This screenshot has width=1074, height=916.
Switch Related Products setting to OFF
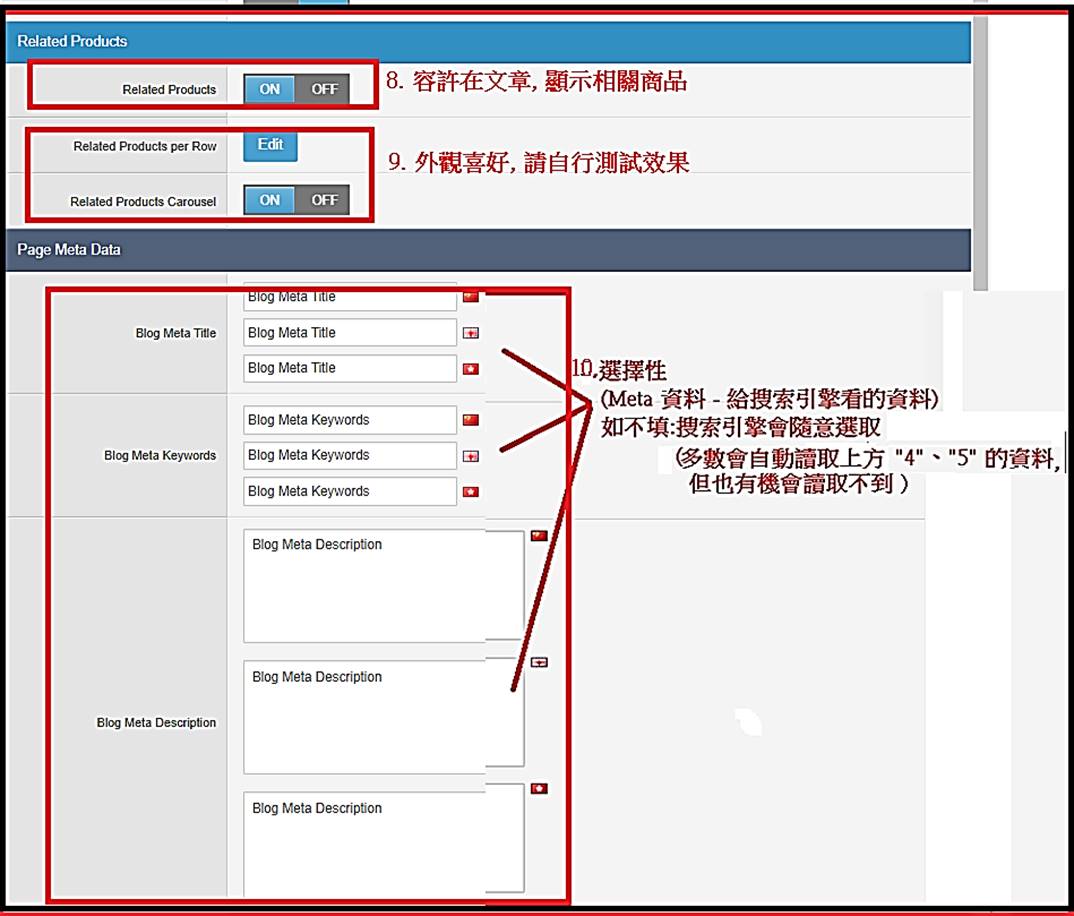(x=324, y=89)
